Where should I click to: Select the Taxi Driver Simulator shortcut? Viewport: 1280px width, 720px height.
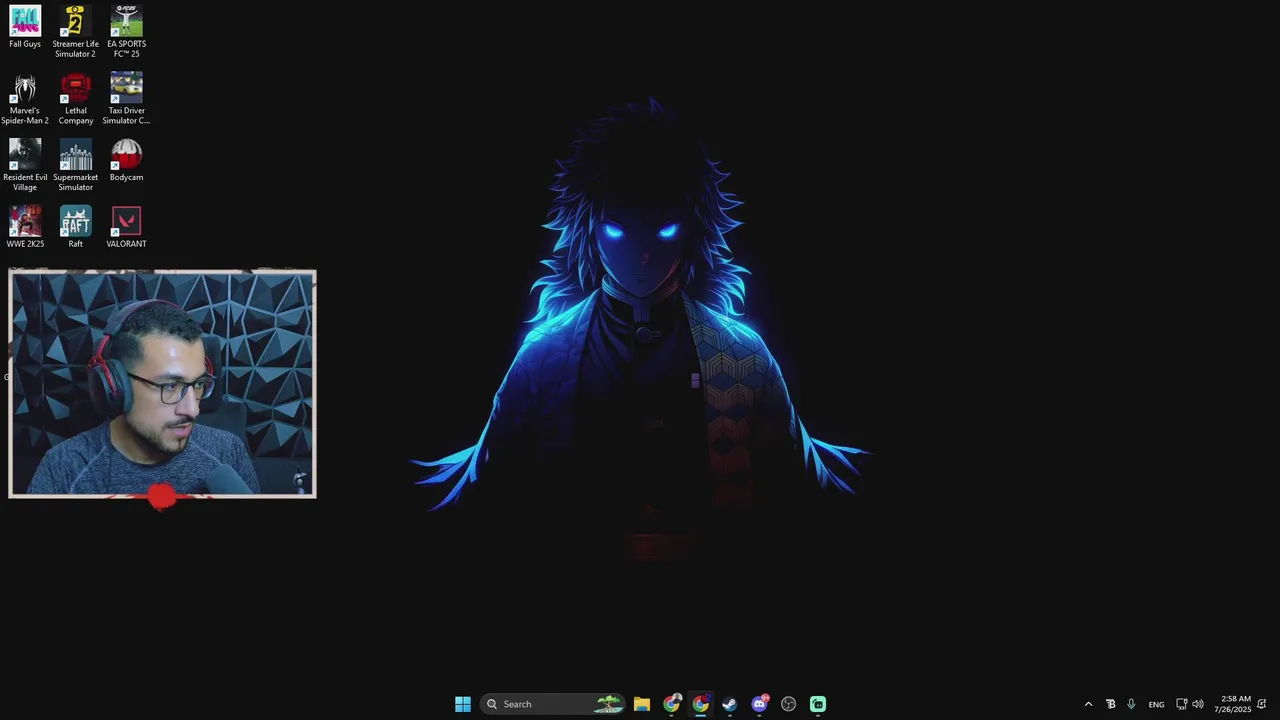point(127,98)
